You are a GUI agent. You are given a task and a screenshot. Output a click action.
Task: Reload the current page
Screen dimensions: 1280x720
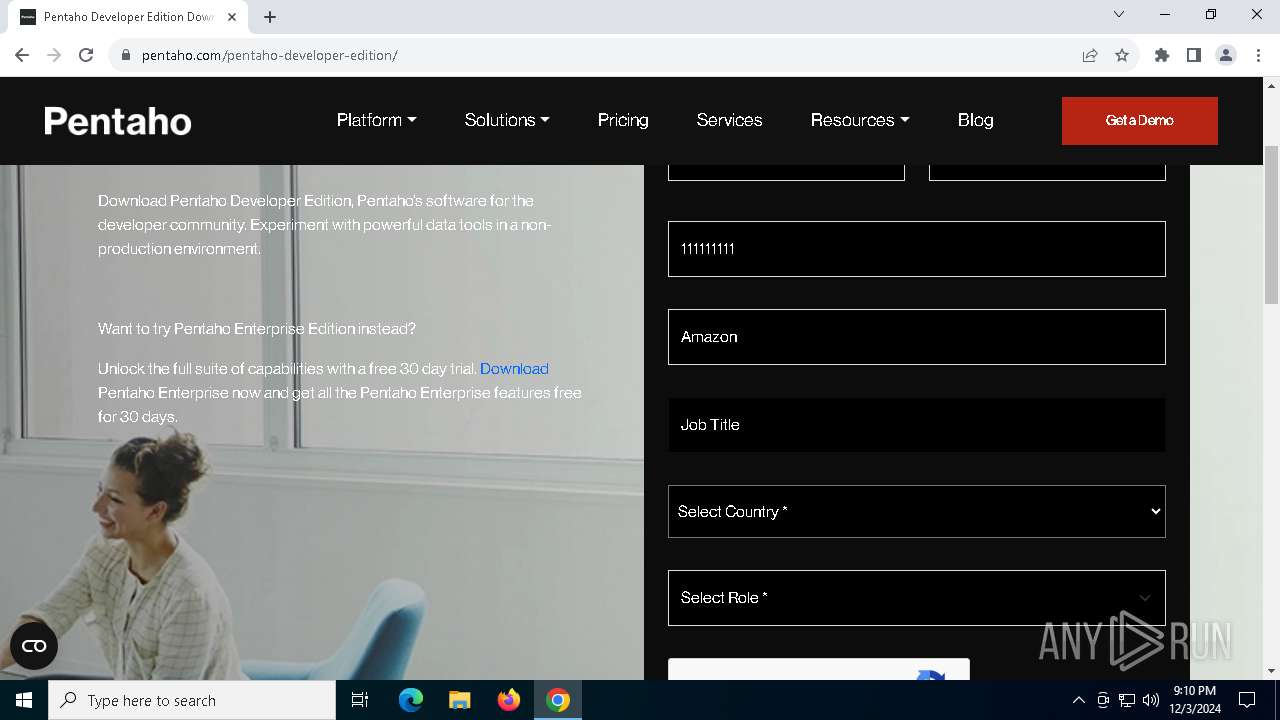(86, 55)
